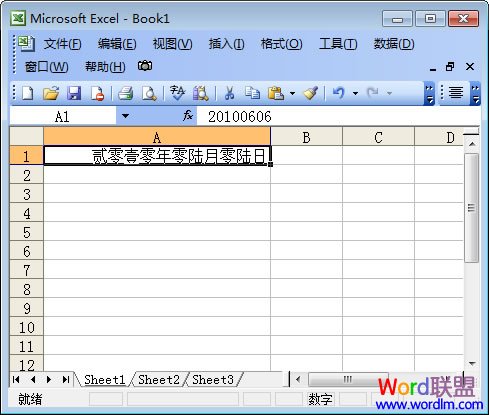
Task: Open the Paste options dropdown arrow
Action: pos(292,93)
